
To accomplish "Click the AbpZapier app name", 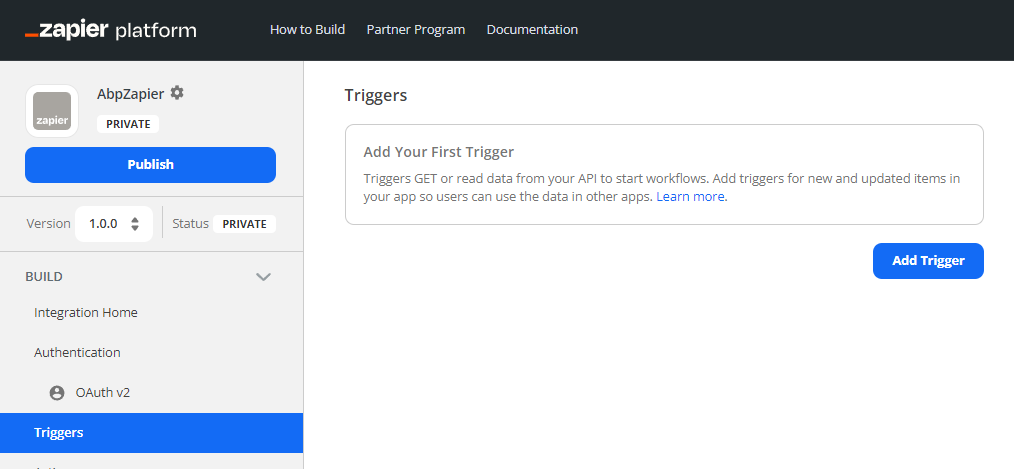I will click(131, 94).
